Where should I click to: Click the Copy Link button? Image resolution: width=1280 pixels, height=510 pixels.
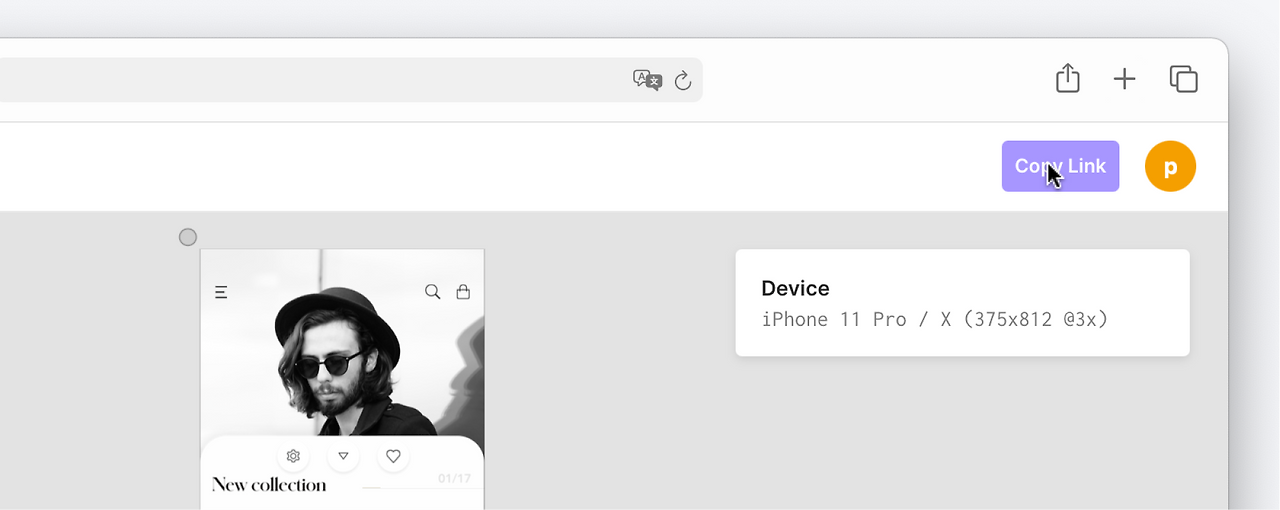tap(1060, 166)
